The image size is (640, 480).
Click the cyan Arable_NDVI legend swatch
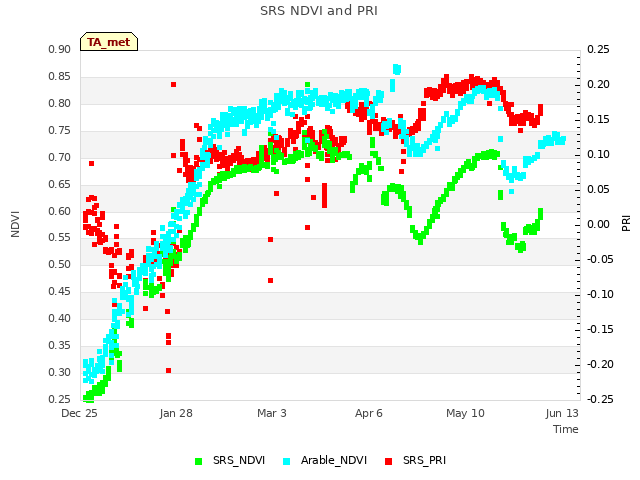pyautogui.click(x=287, y=462)
